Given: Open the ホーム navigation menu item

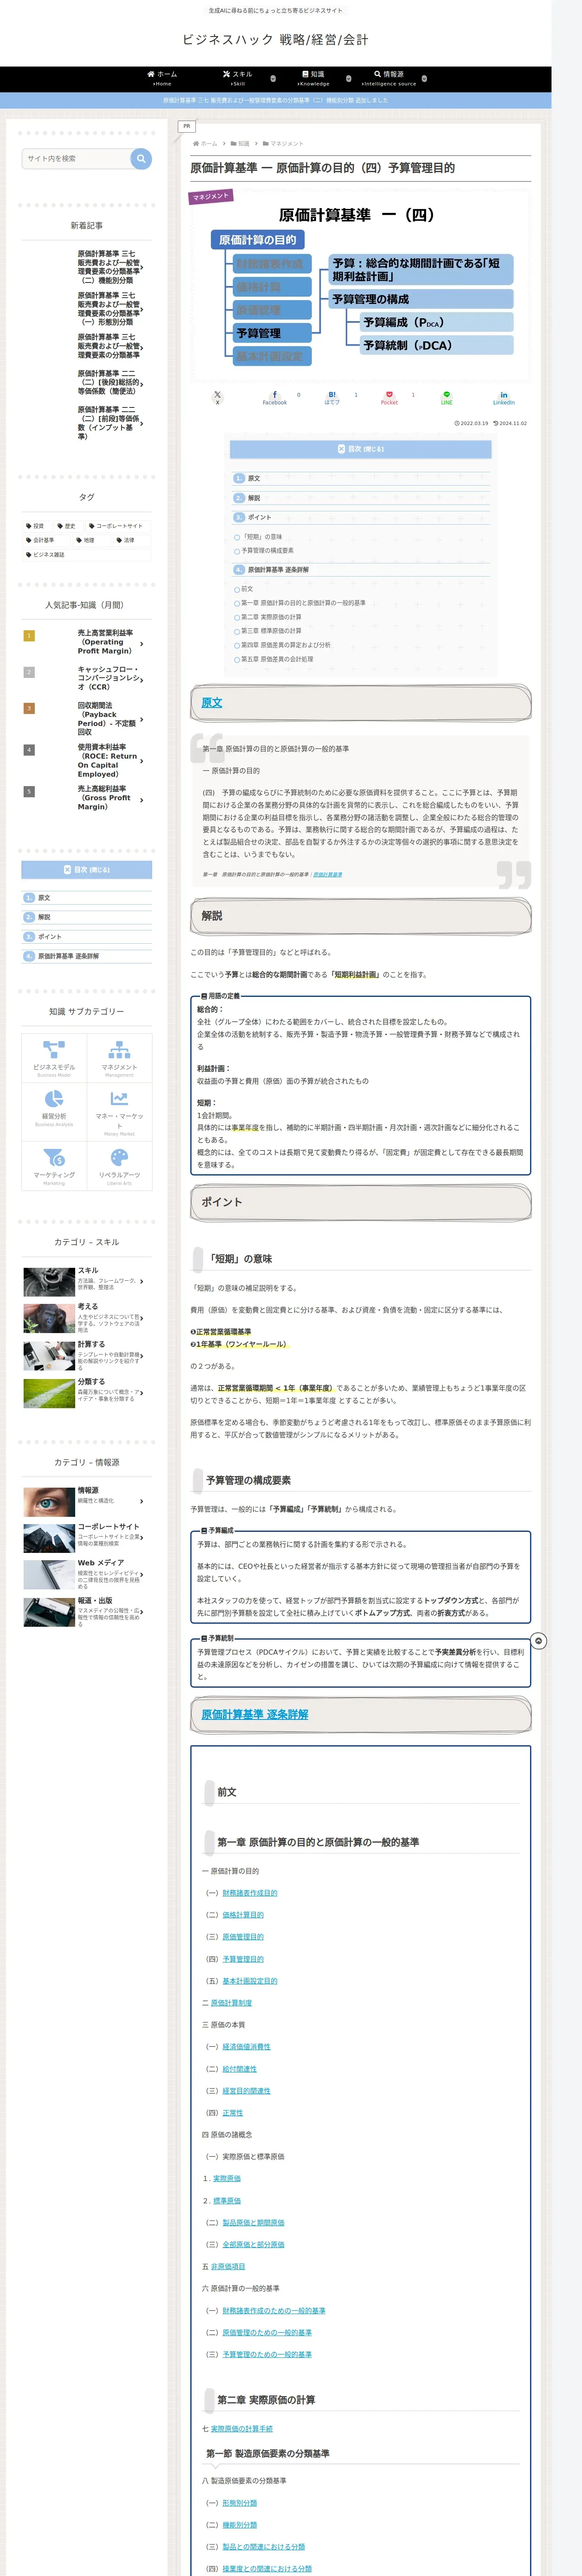Looking at the screenshot, I should tap(162, 78).
